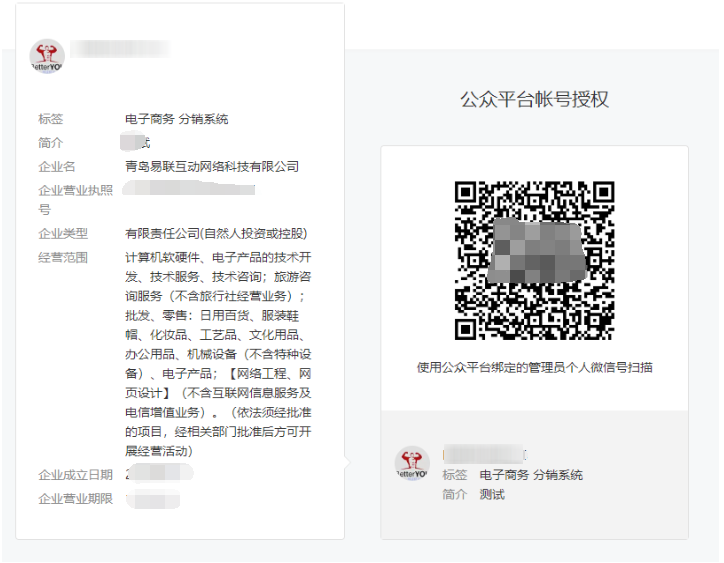The width and height of the screenshot is (724, 563).
Task: Click the top-right finder square of QR code
Action: [x=596, y=199]
